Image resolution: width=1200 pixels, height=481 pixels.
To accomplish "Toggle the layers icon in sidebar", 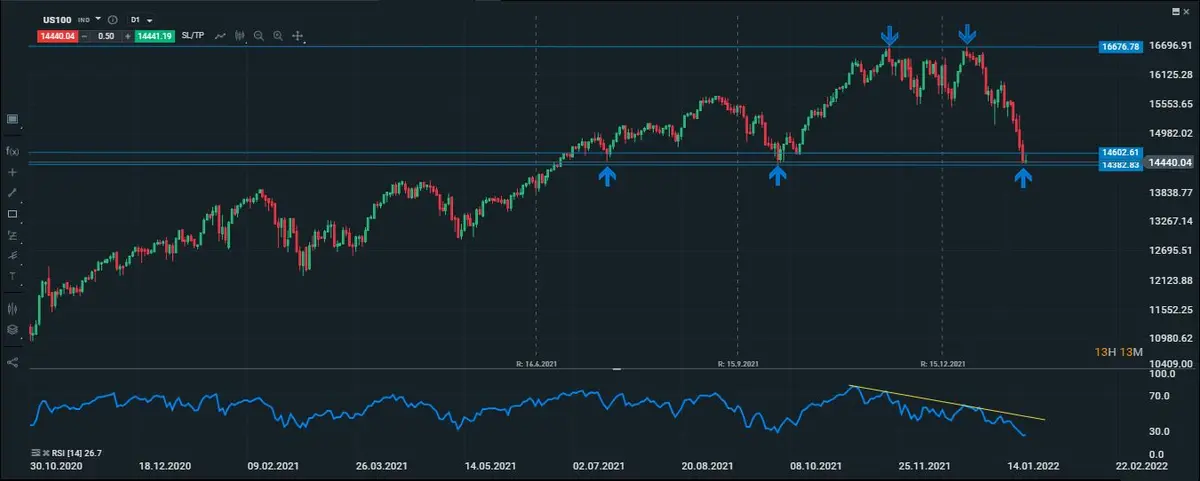I will click(x=13, y=329).
